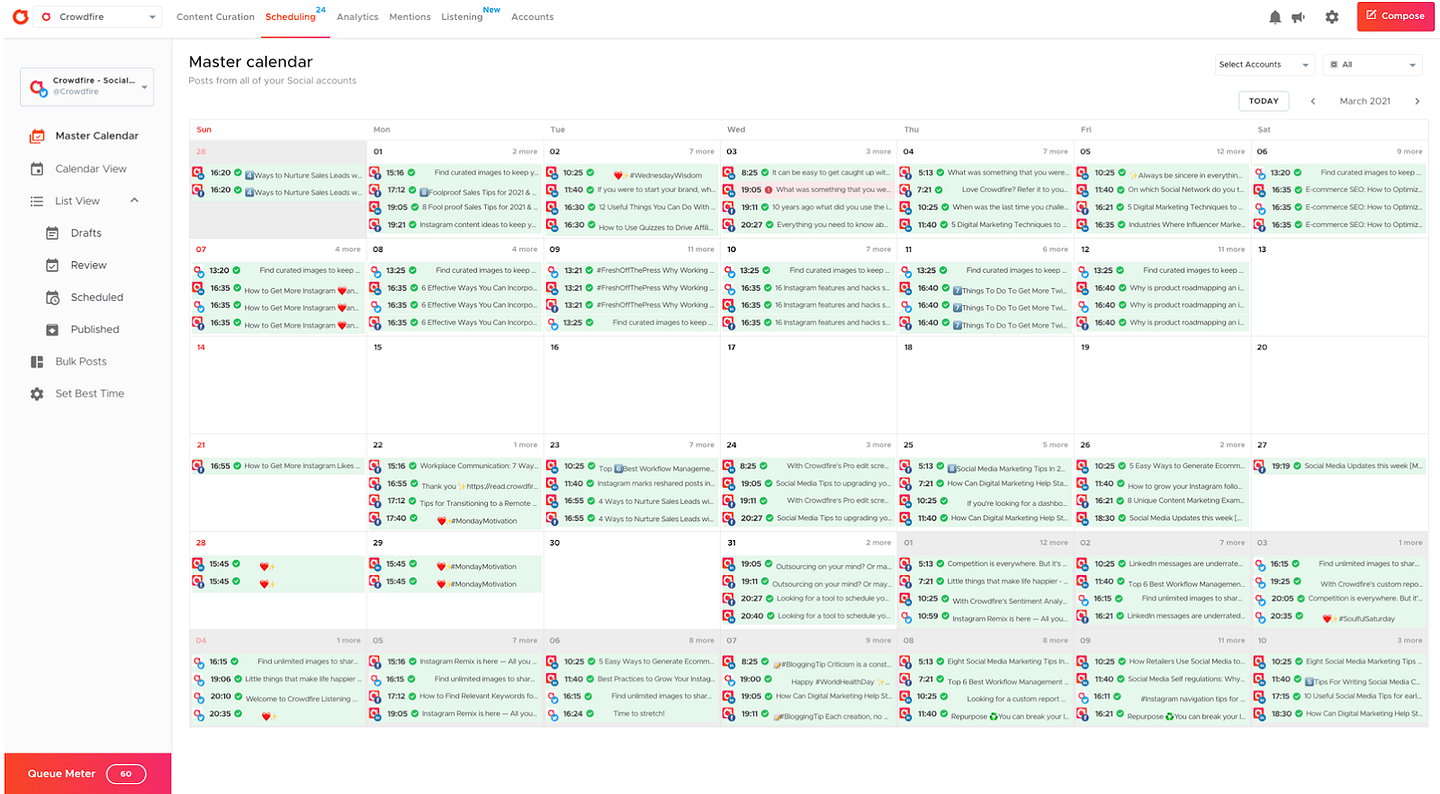The height and width of the screenshot is (794, 1440).
Task: Show "1 more" post on Mon 22
Action: (526, 445)
